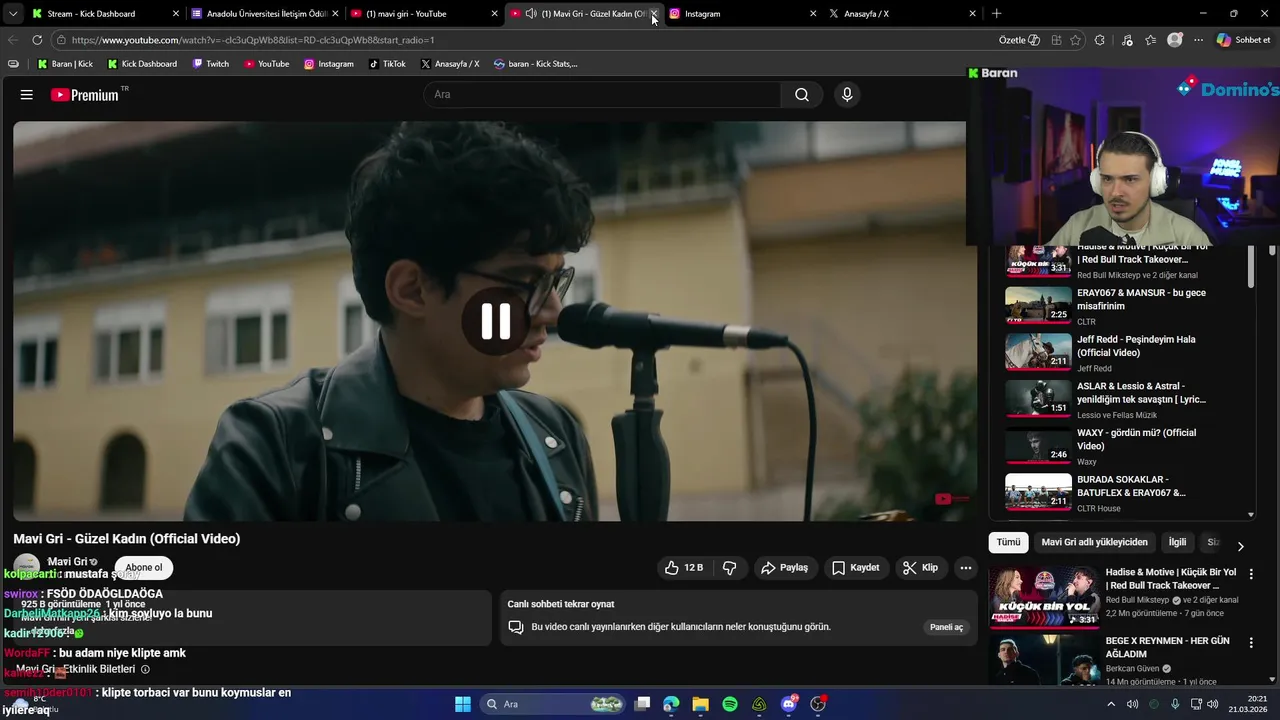Open Discord from taskbar
Image resolution: width=1280 pixels, height=720 pixels.
tap(789, 704)
